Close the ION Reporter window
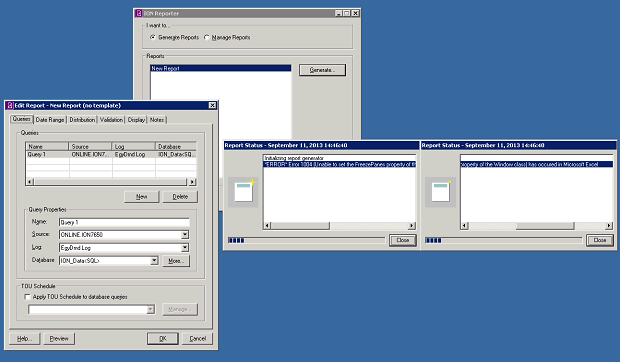 pos(355,13)
